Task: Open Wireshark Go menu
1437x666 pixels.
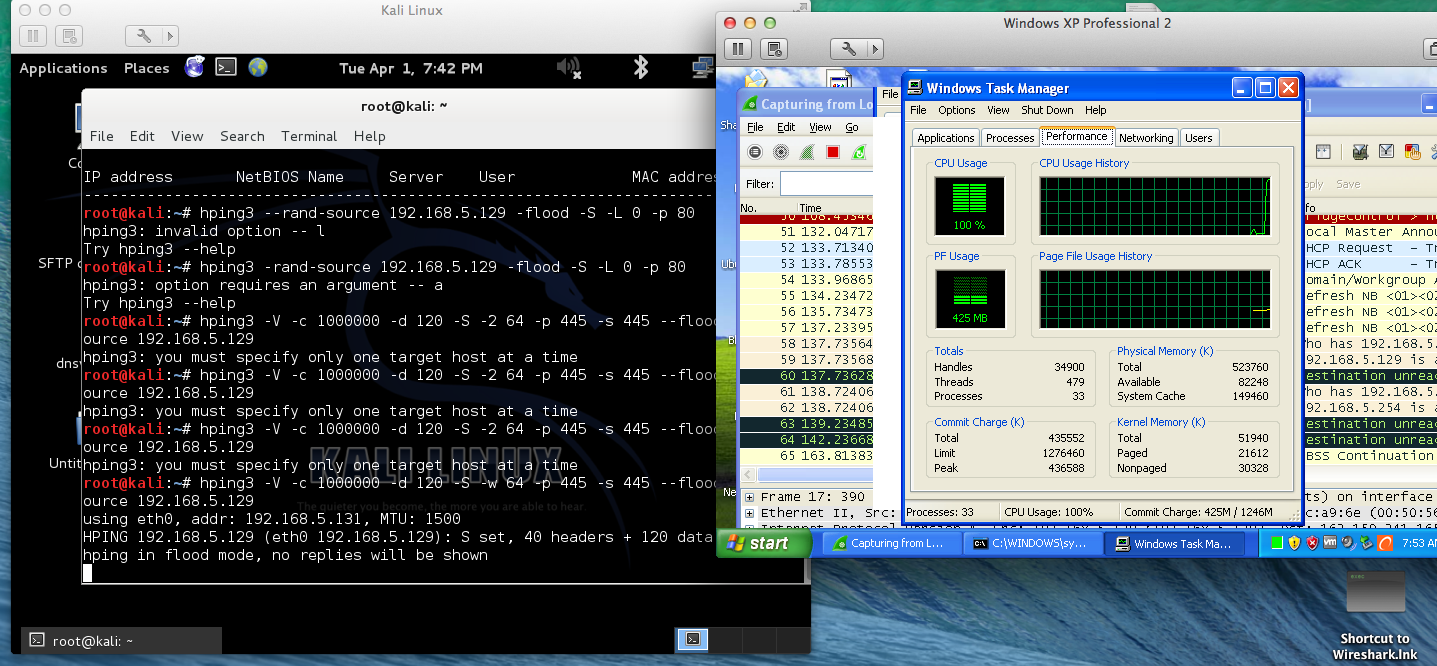Action: coord(852,127)
